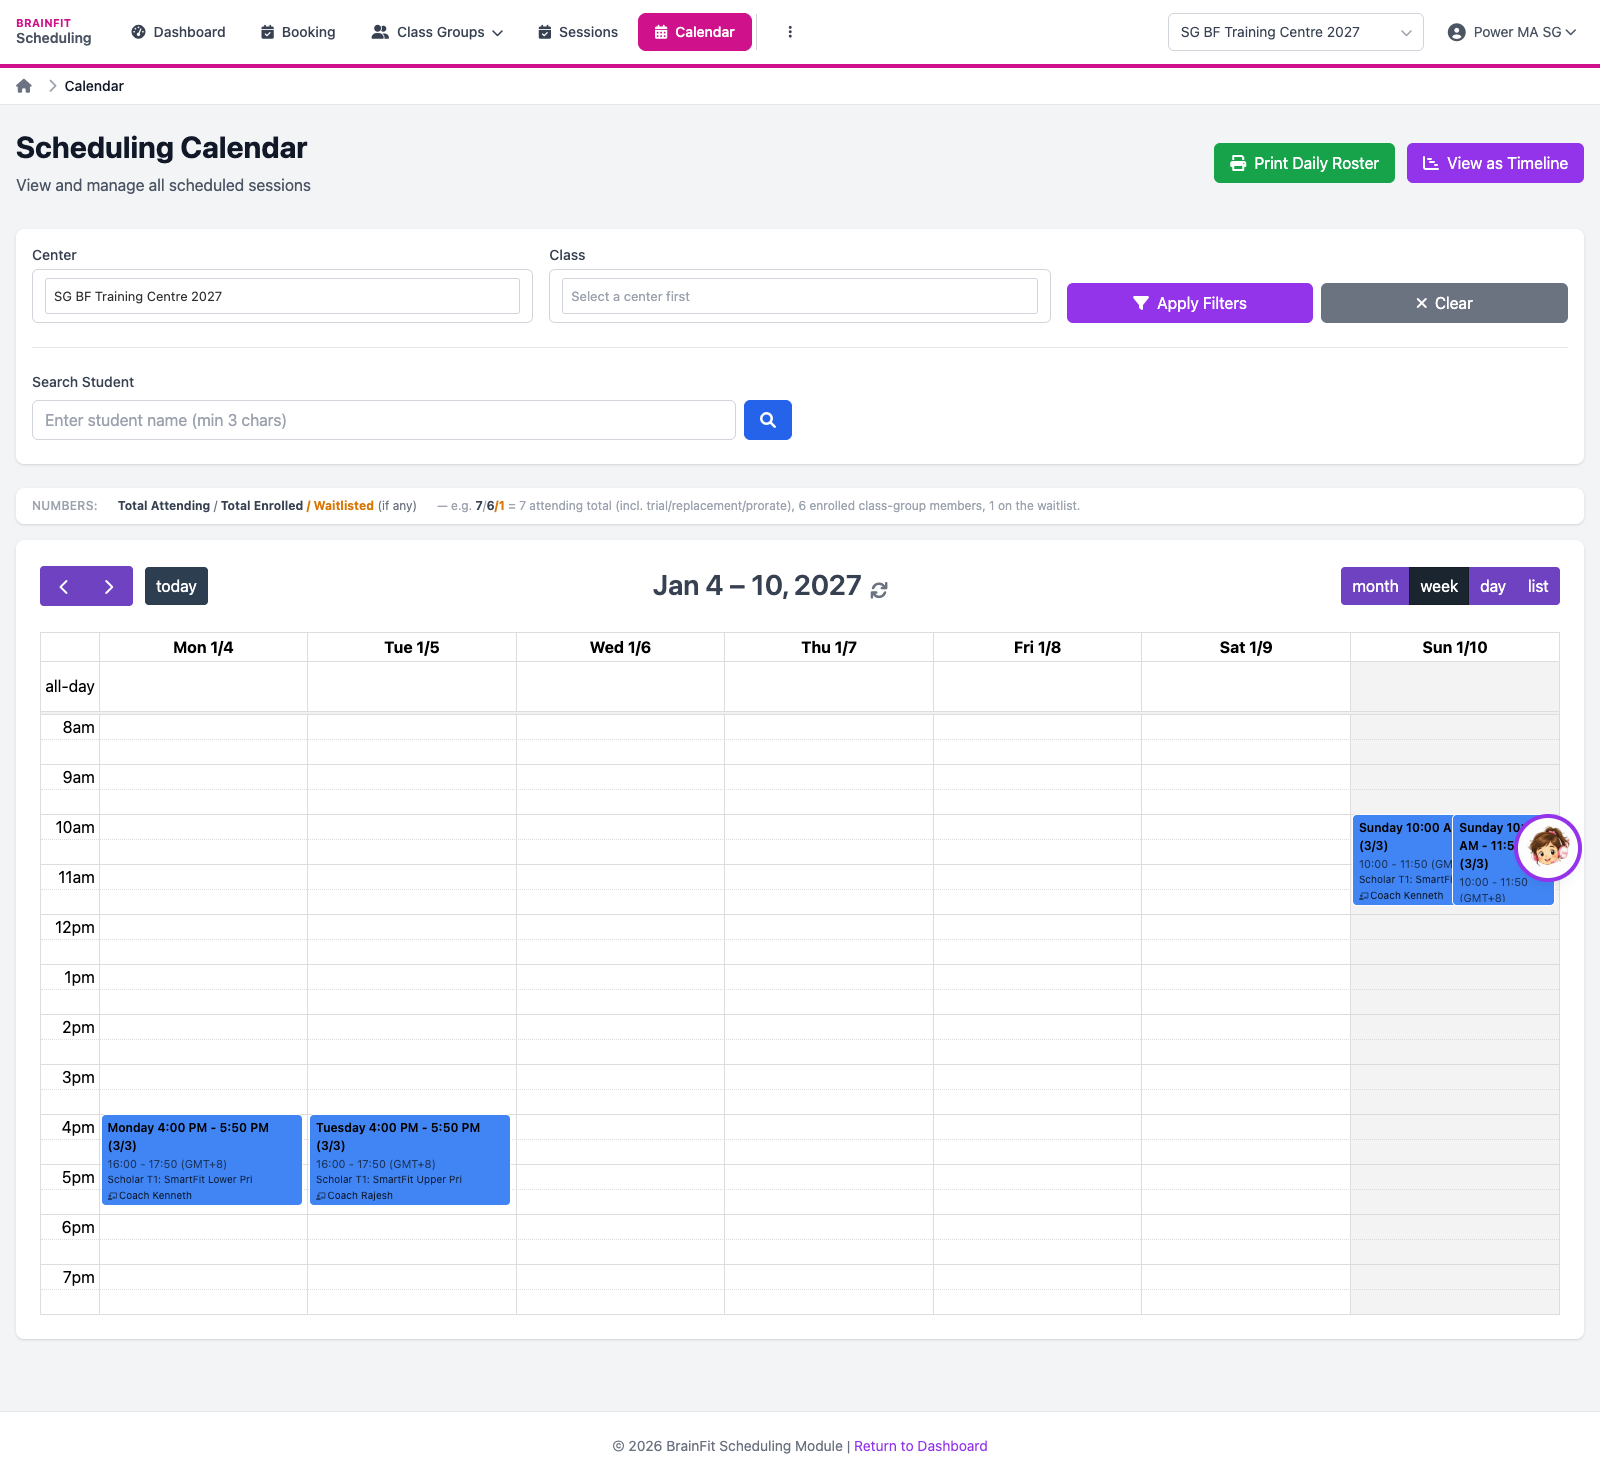The width and height of the screenshot is (1600, 1480).
Task: Open the Booking nav item
Action: (298, 32)
